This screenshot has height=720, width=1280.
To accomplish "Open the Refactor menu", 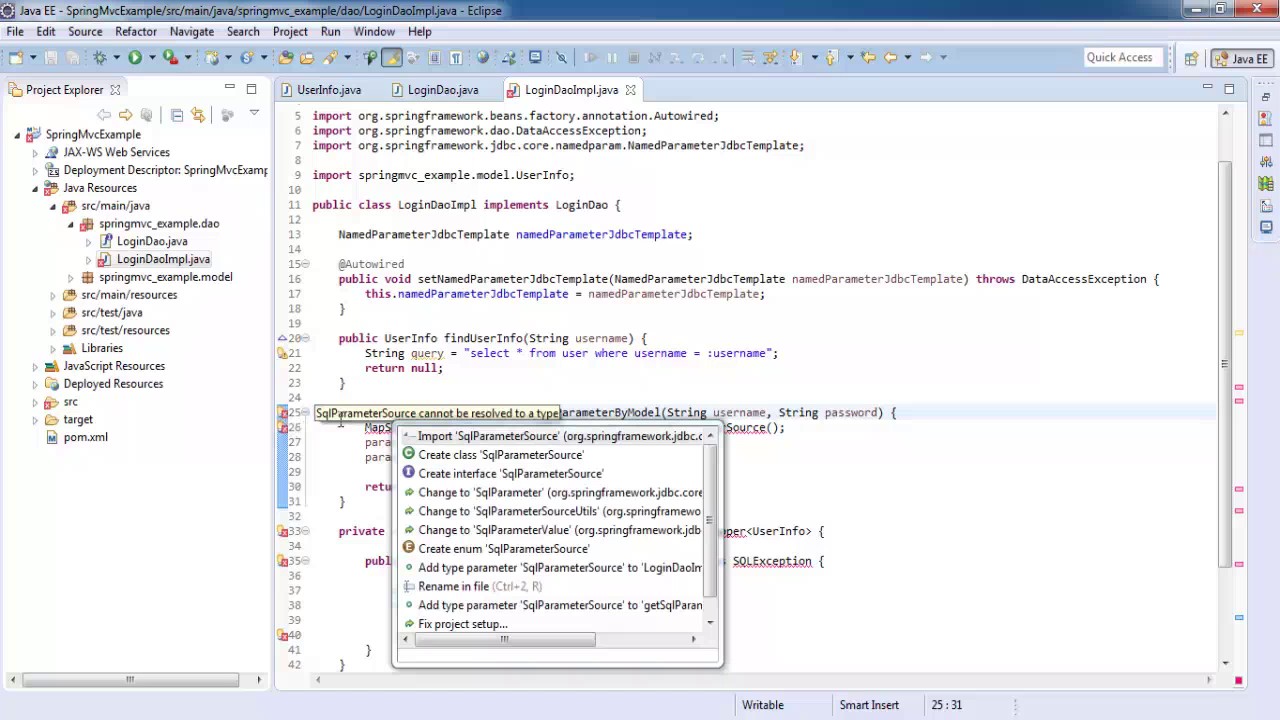I will coord(136,32).
